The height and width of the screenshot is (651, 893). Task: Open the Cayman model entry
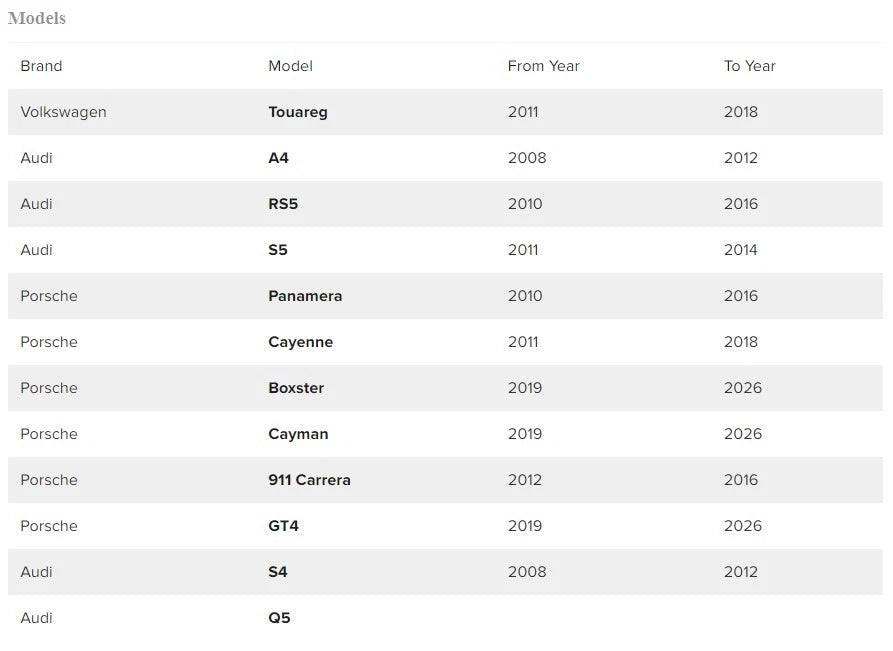click(298, 434)
